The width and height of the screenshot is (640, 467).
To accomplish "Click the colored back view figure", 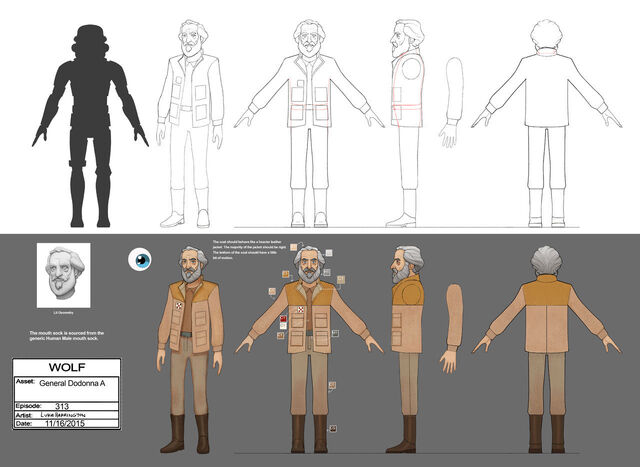I will 547,350.
